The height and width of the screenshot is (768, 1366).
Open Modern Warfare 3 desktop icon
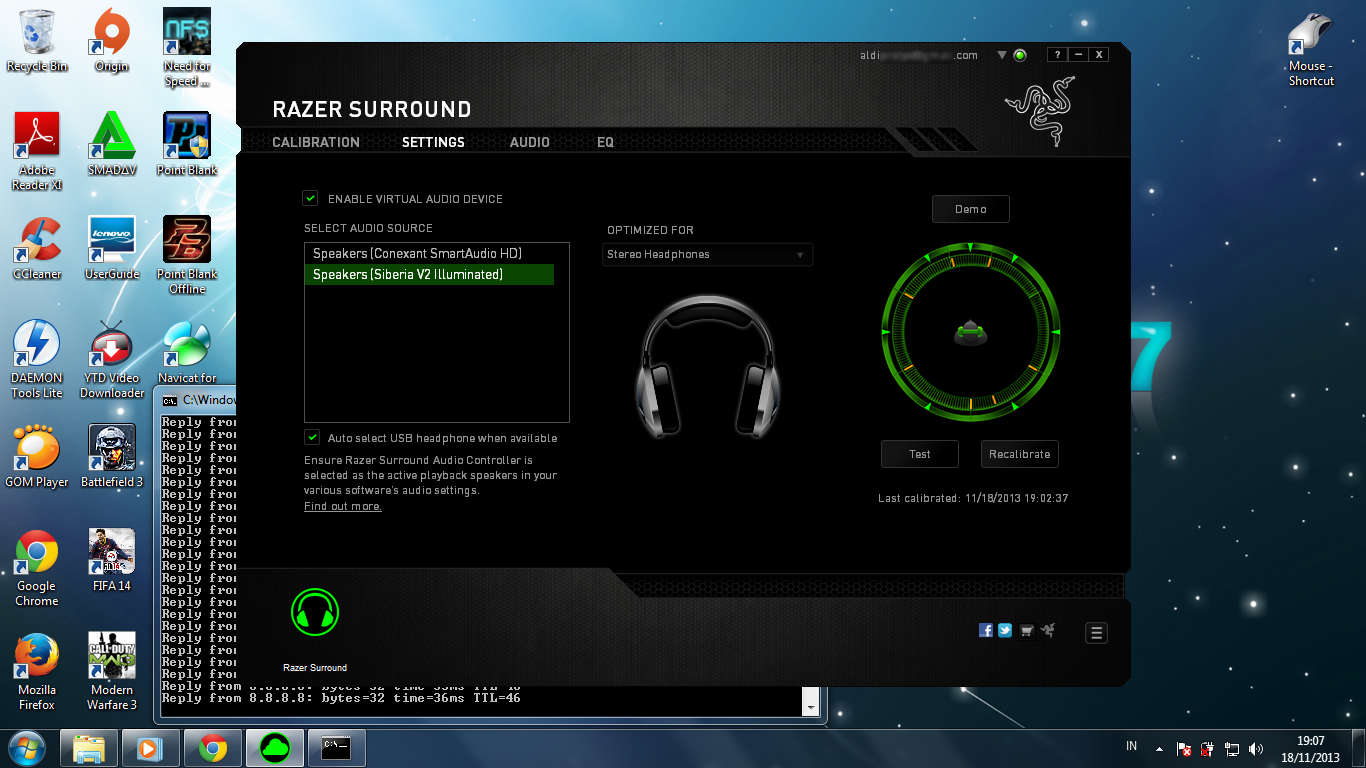pyautogui.click(x=111, y=671)
